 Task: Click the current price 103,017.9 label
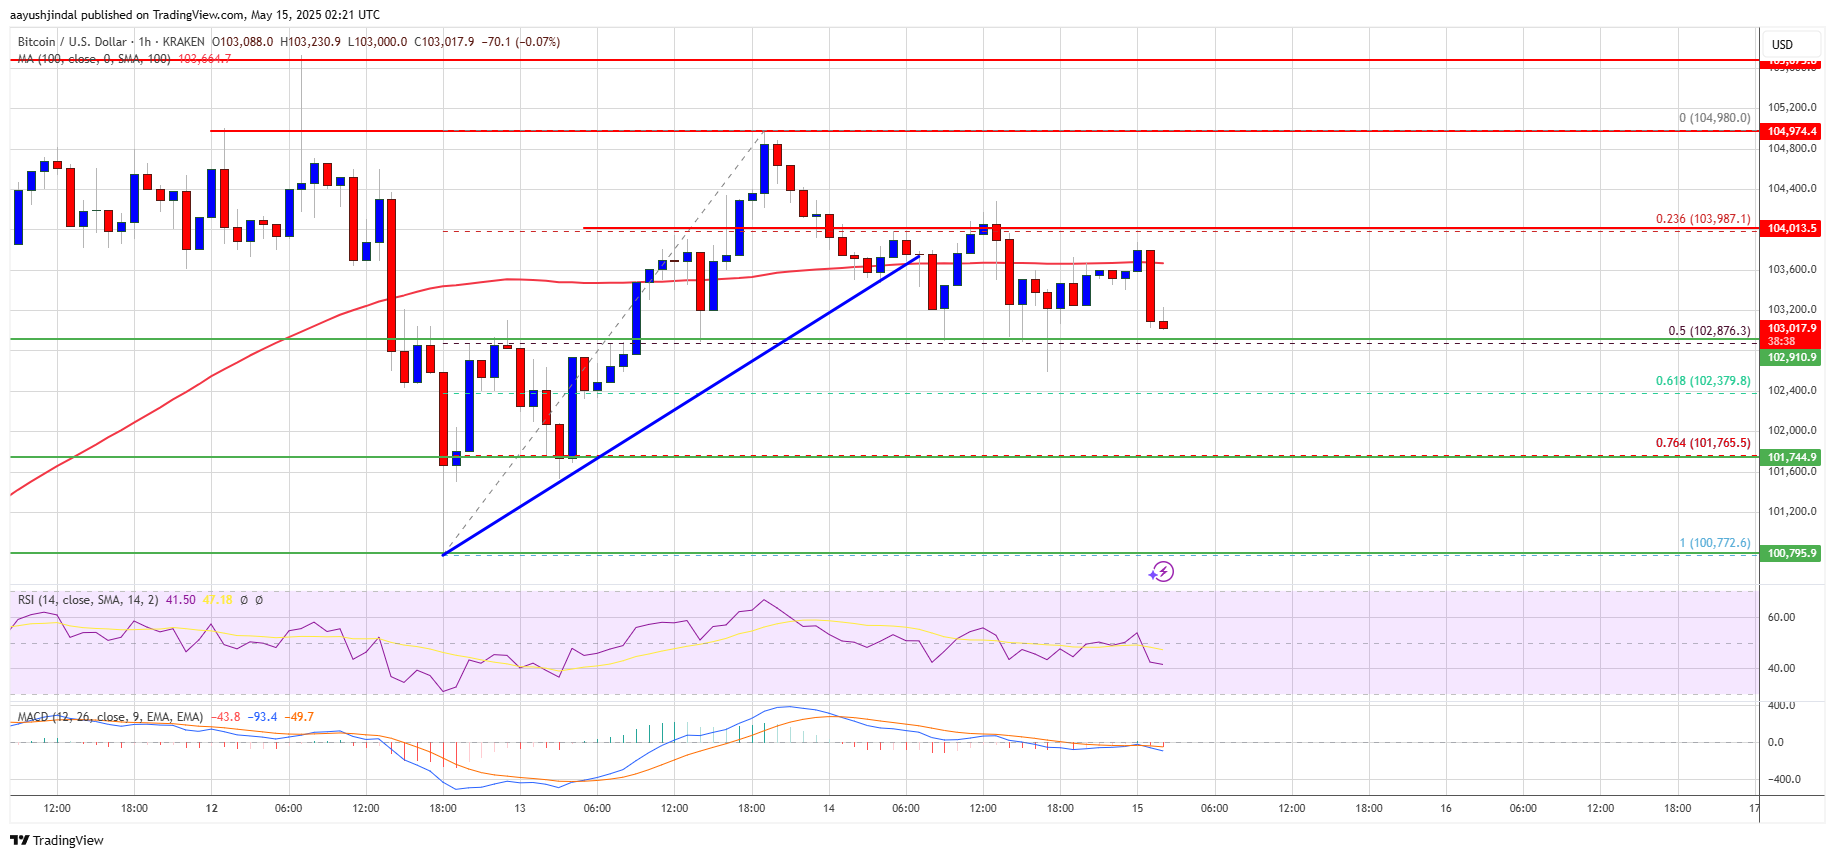(1791, 328)
